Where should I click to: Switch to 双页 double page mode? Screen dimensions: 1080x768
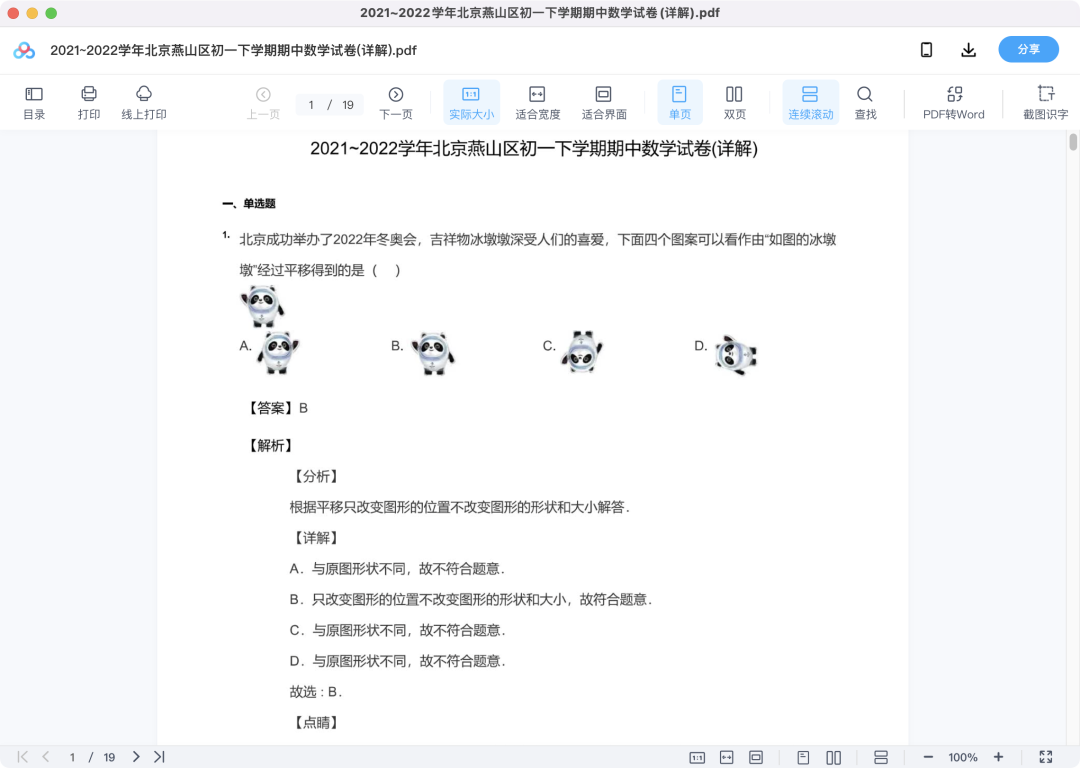tap(734, 103)
